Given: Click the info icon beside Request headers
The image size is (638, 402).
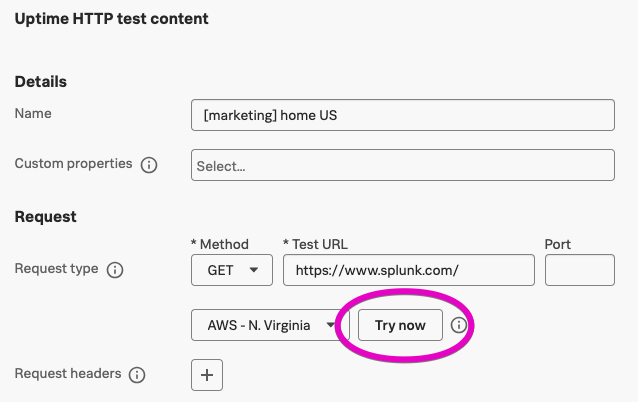Looking at the screenshot, I should 138,375.
